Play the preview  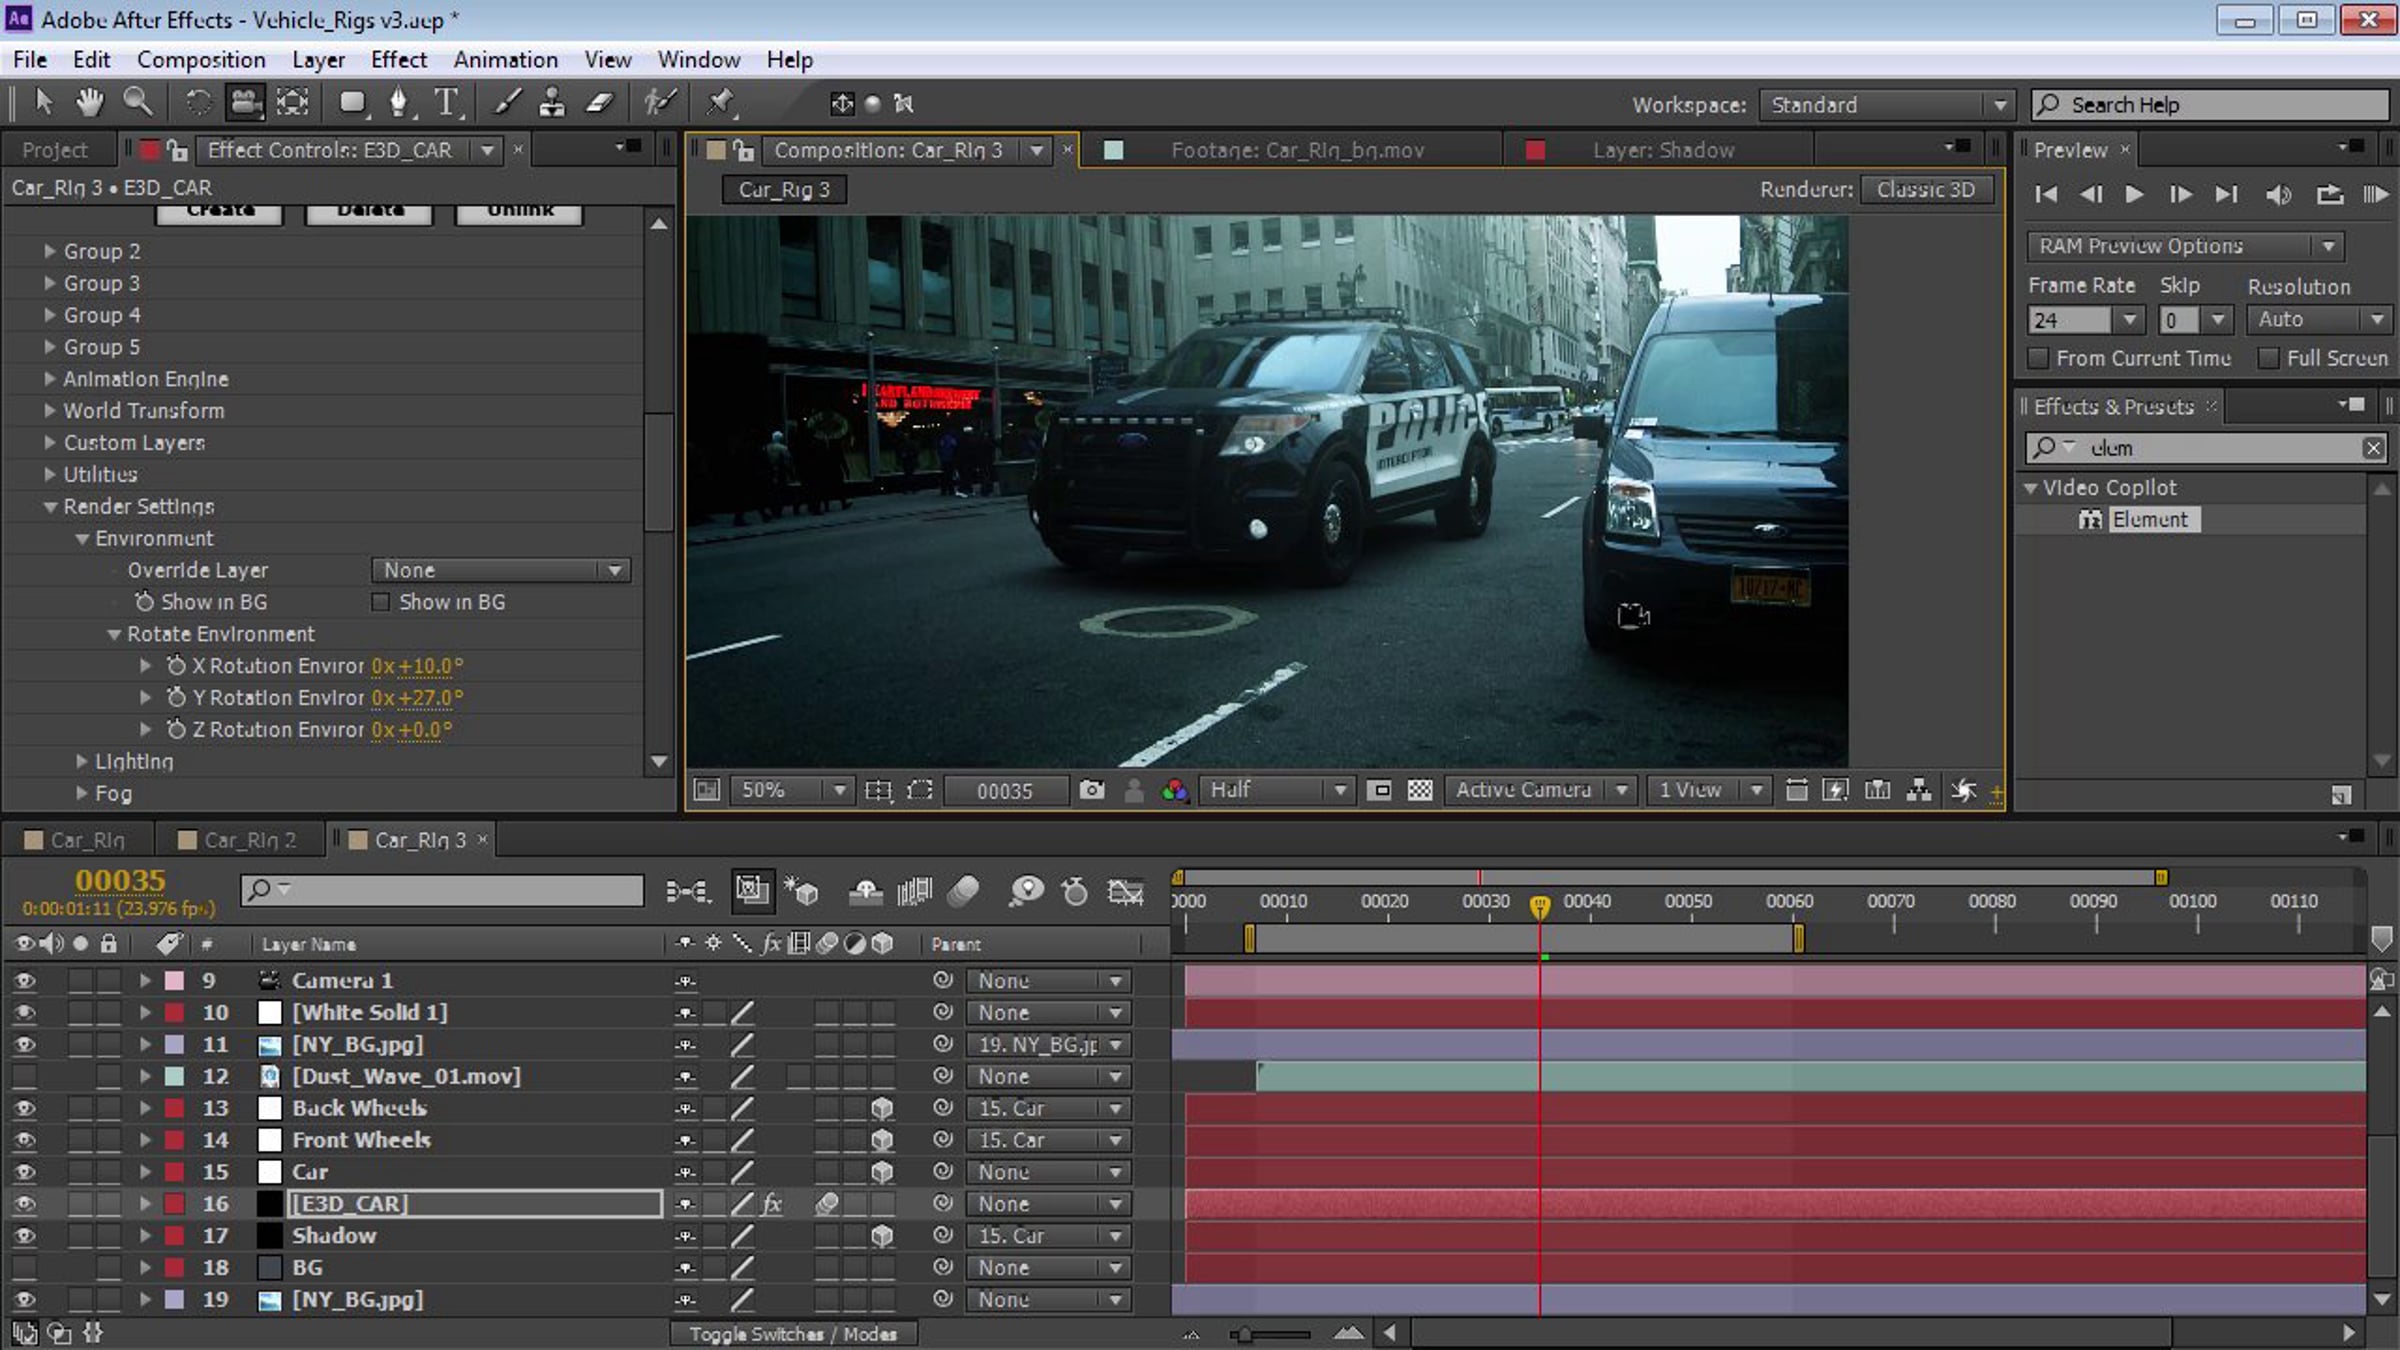pos(2134,194)
